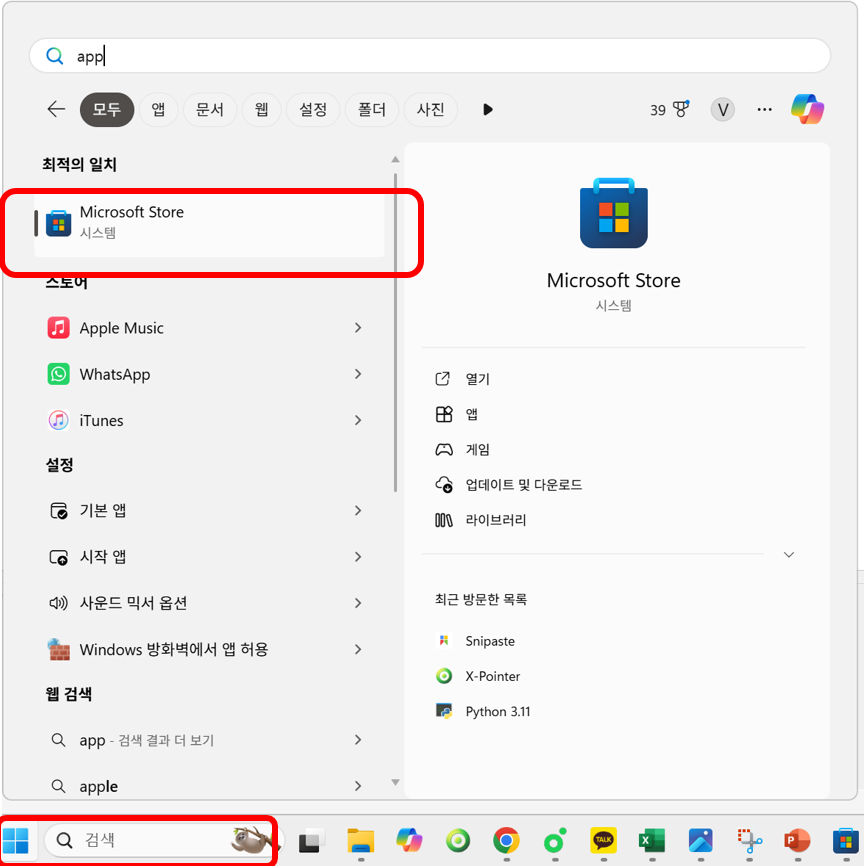Open PowerPoint from the taskbar
865x866 pixels.
pos(797,841)
